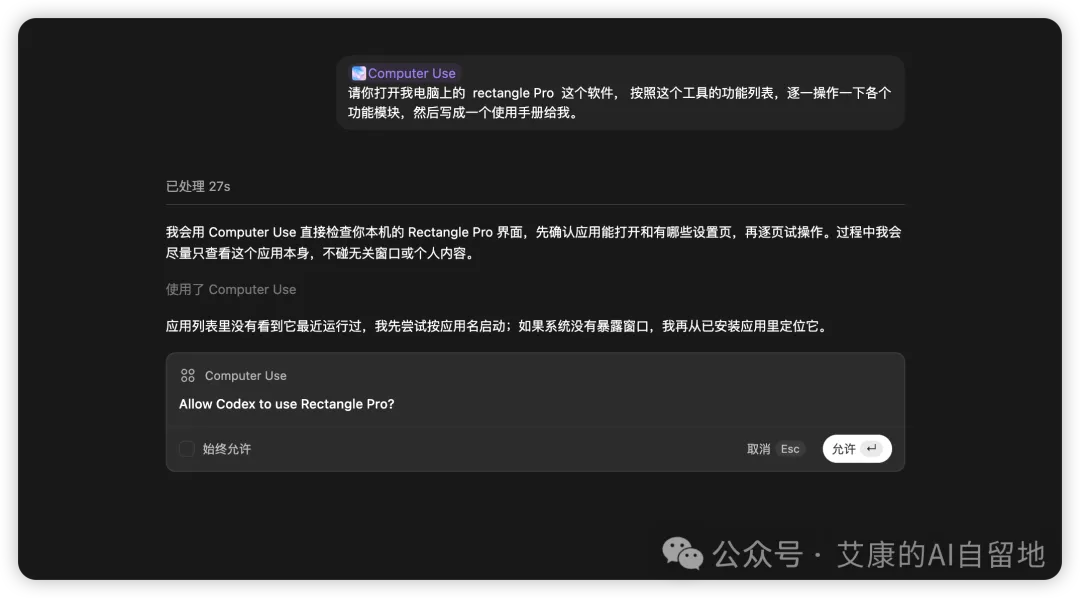1080x598 pixels.
Task: Click the four-circle Computer Use icon in the card
Action: (187, 375)
